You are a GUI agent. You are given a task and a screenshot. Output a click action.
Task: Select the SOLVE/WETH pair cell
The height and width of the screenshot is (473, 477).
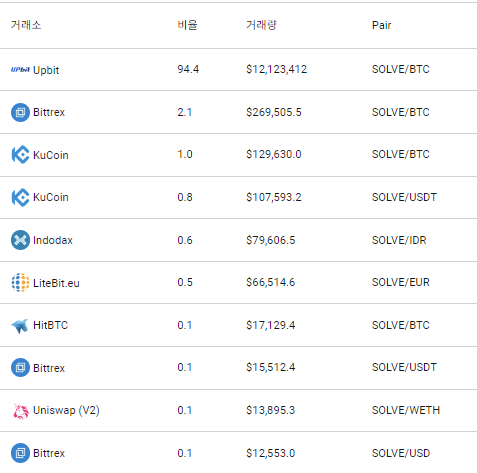406,410
